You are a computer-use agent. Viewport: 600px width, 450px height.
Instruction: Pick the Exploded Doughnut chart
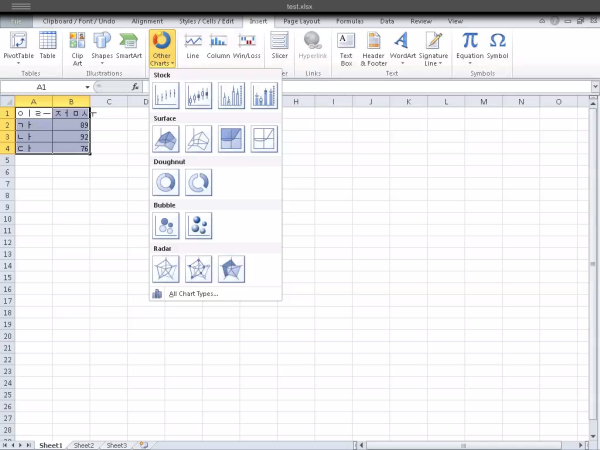click(x=199, y=182)
